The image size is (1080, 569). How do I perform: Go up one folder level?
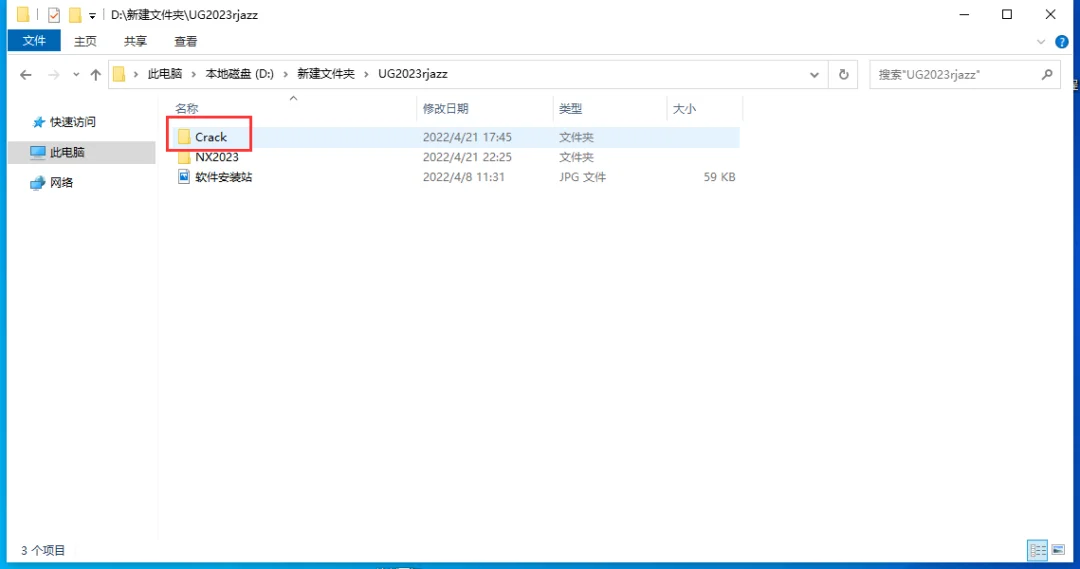(95, 74)
